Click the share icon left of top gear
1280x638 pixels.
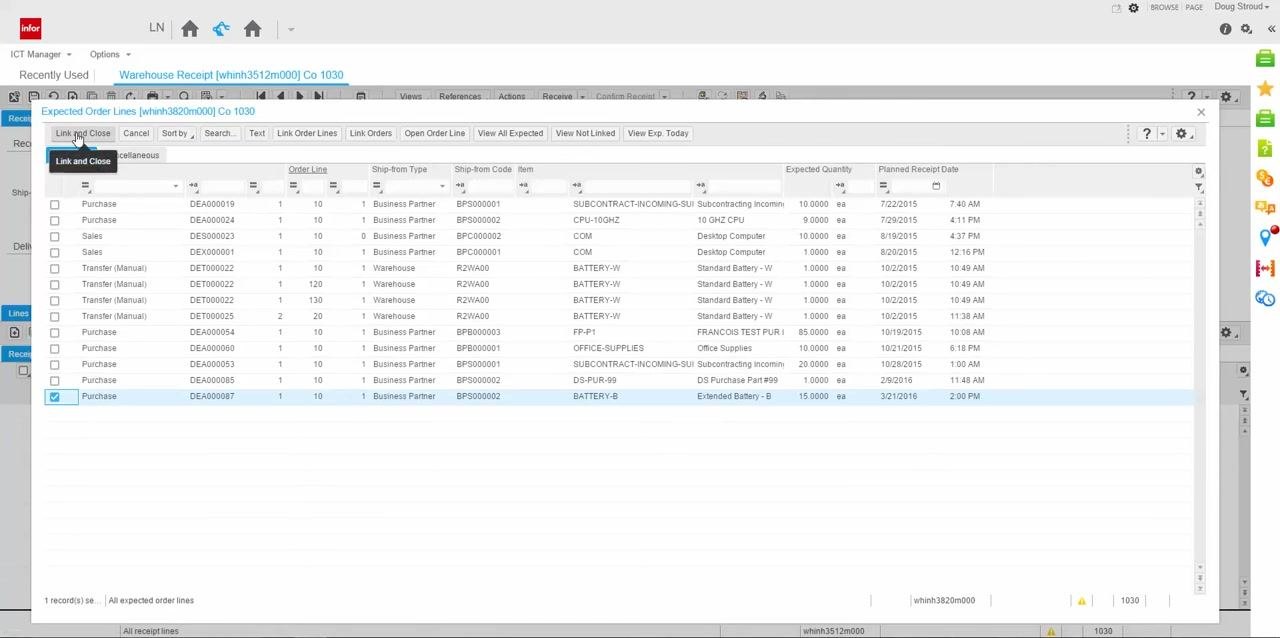click(1116, 8)
